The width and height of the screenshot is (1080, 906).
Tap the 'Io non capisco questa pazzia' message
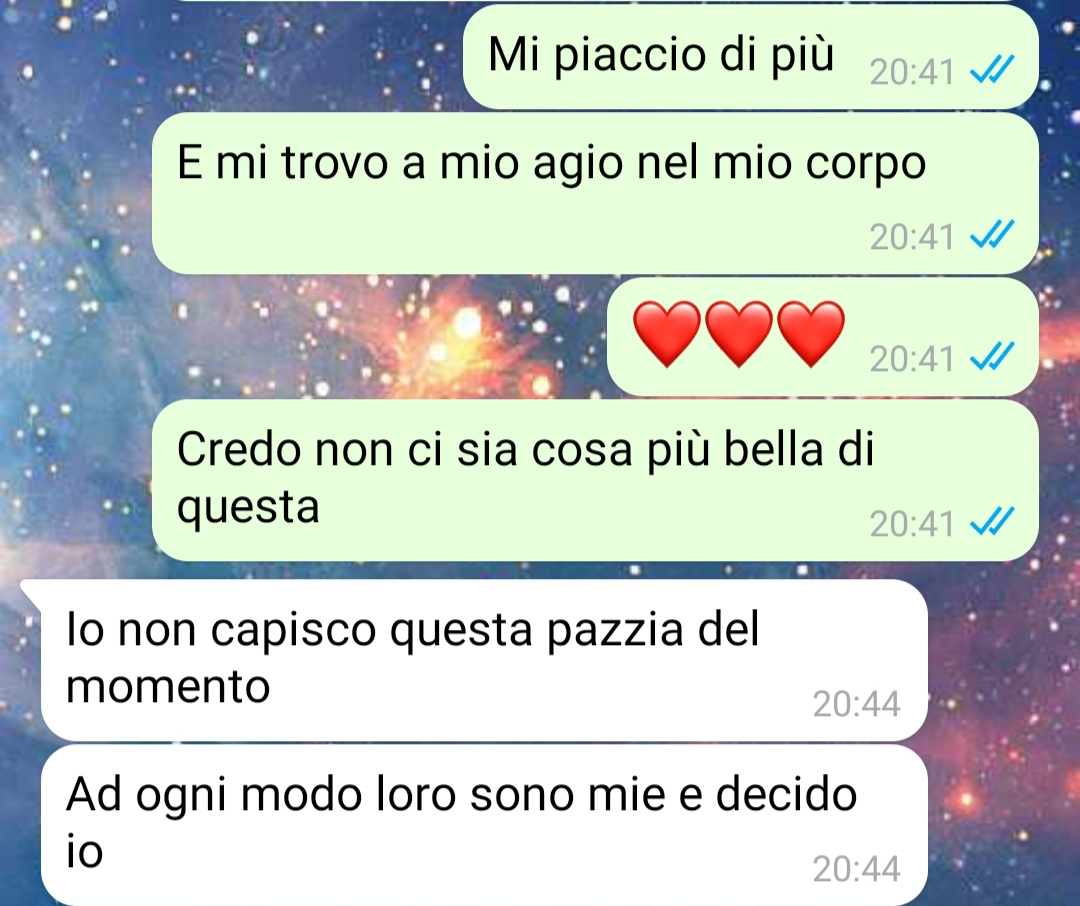(x=484, y=660)
